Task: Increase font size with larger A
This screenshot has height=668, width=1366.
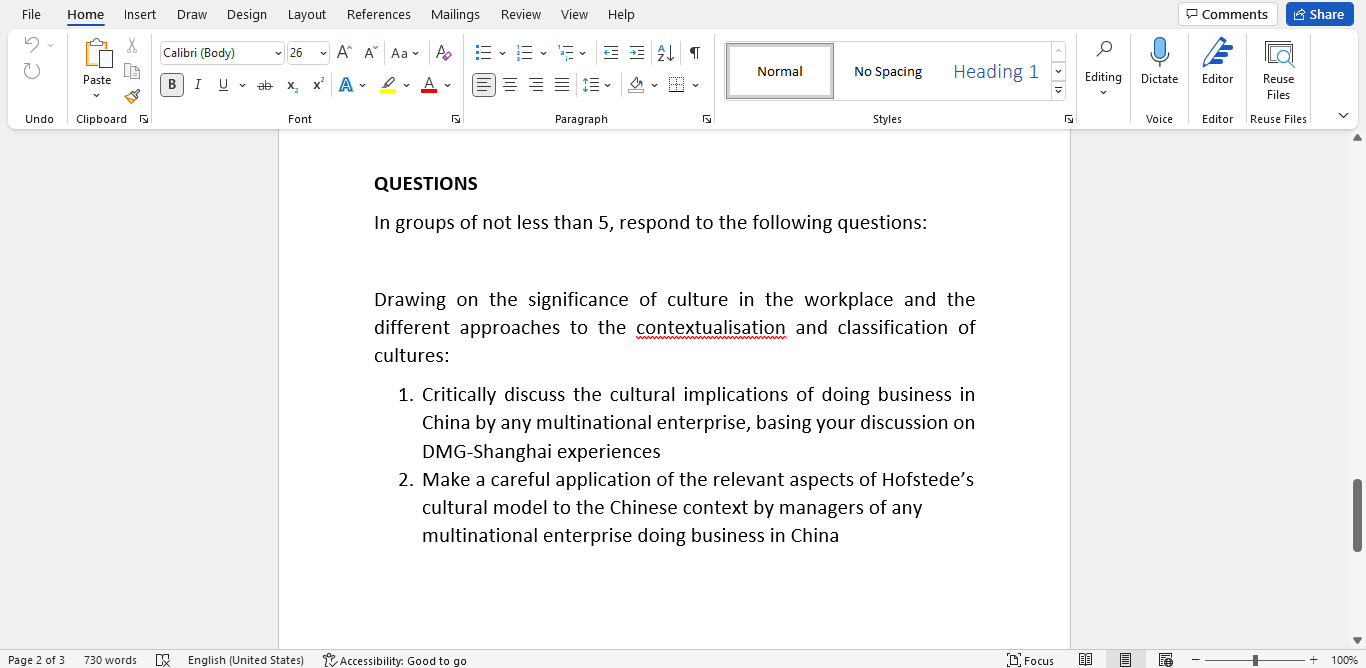Action: [x=344, y=53]
